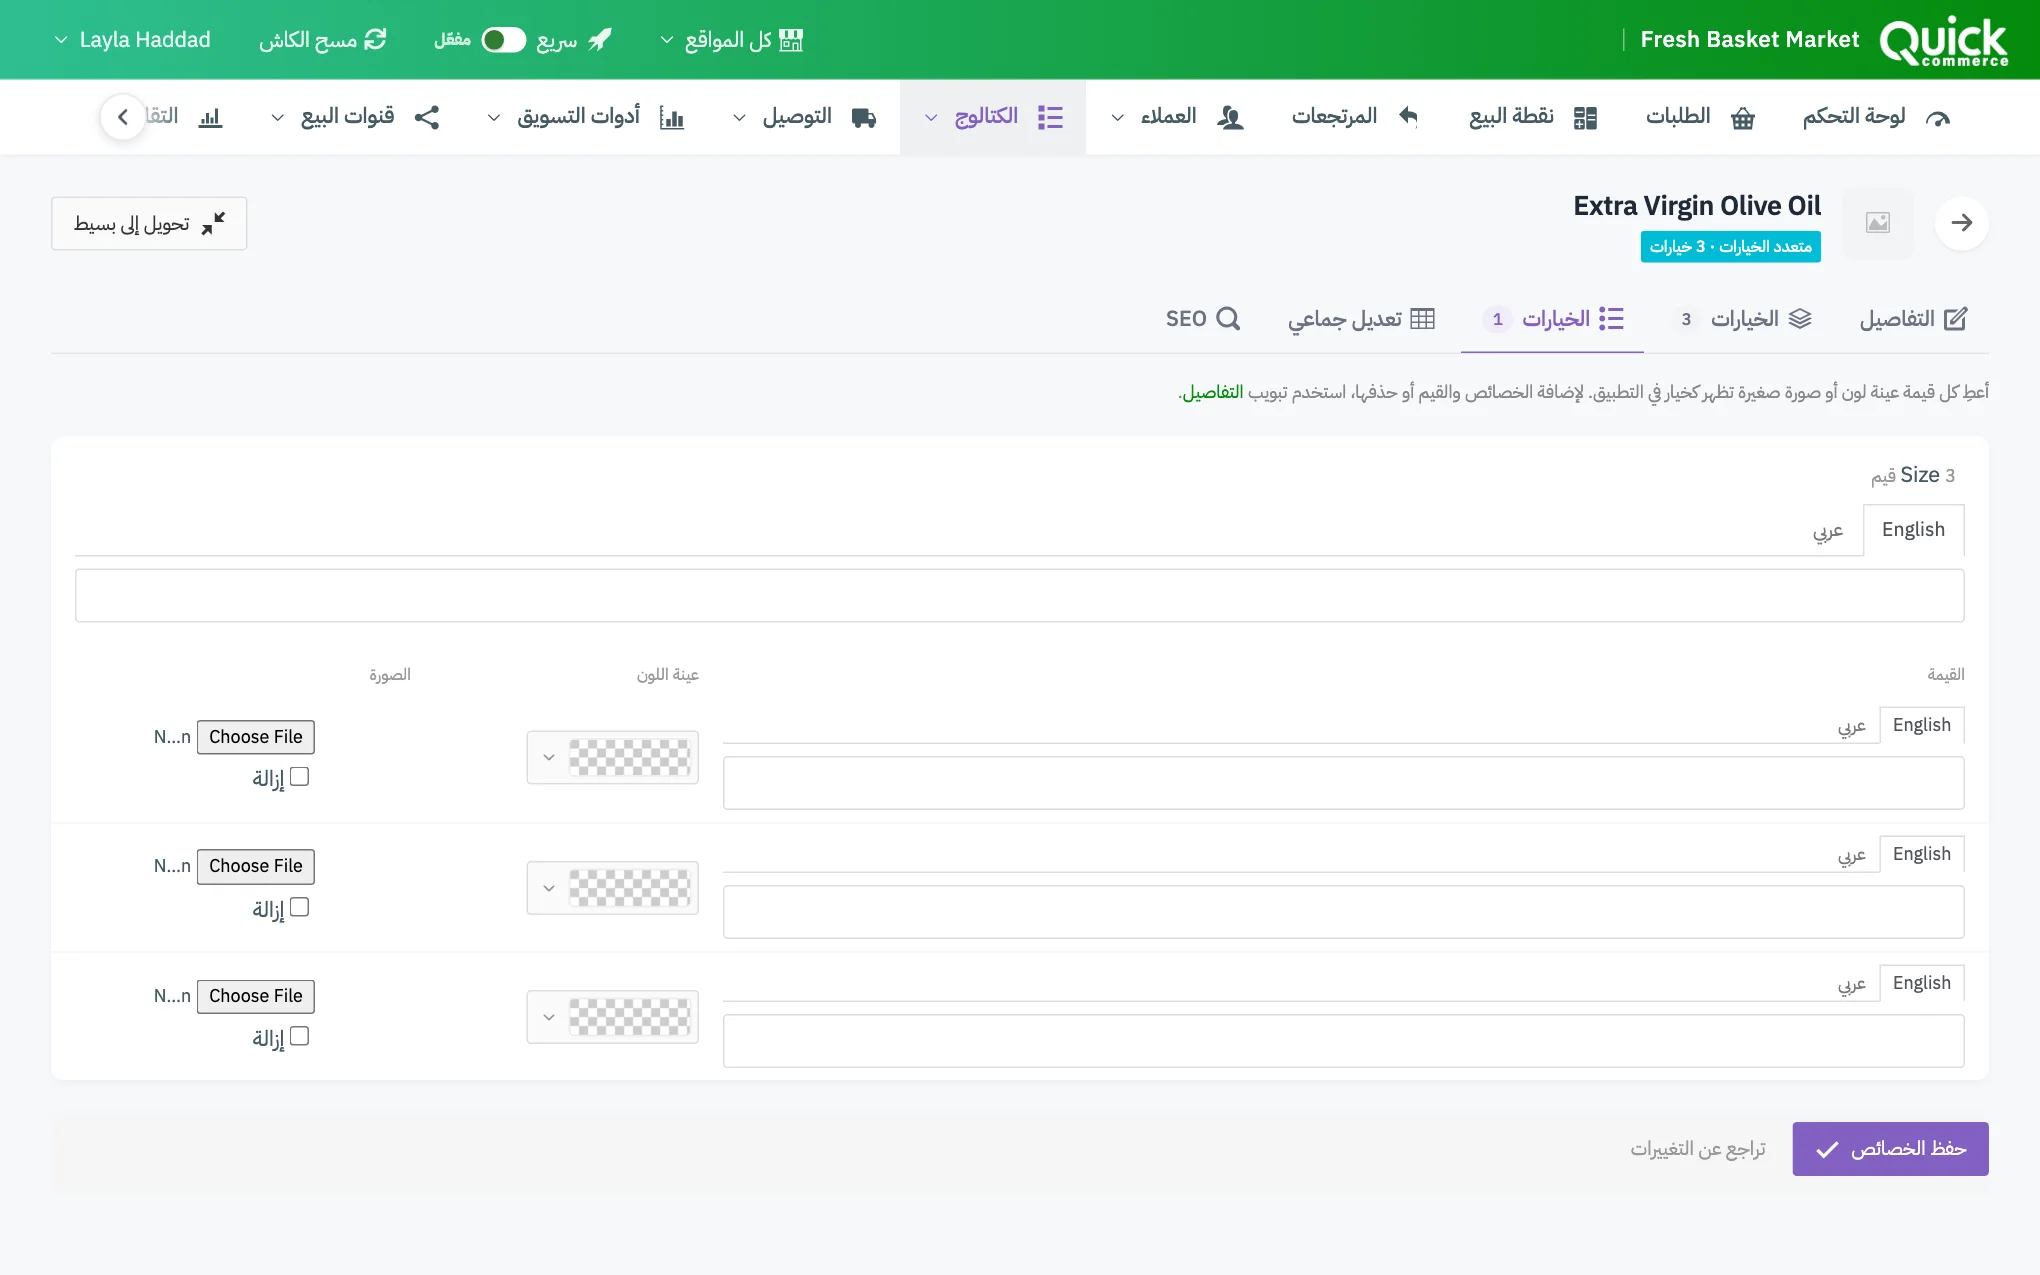The height and width of the screenshot is (1275, 2040).
Task: Click the convert to simple button
Action: (149, 223)
